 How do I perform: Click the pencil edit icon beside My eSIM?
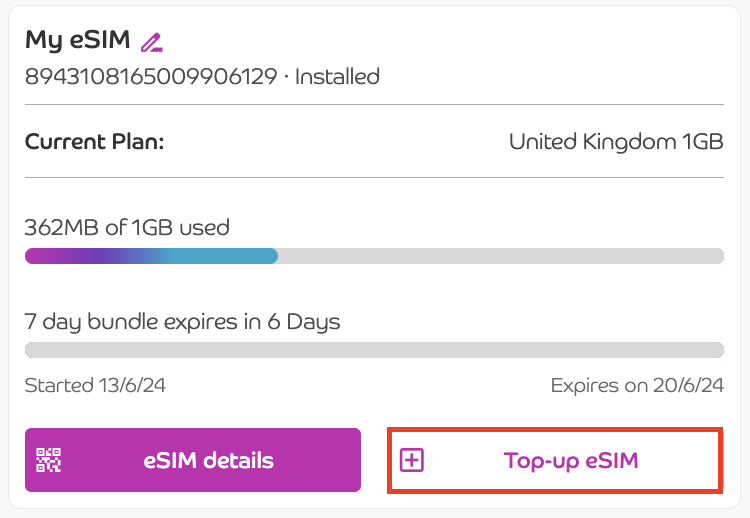151,42
